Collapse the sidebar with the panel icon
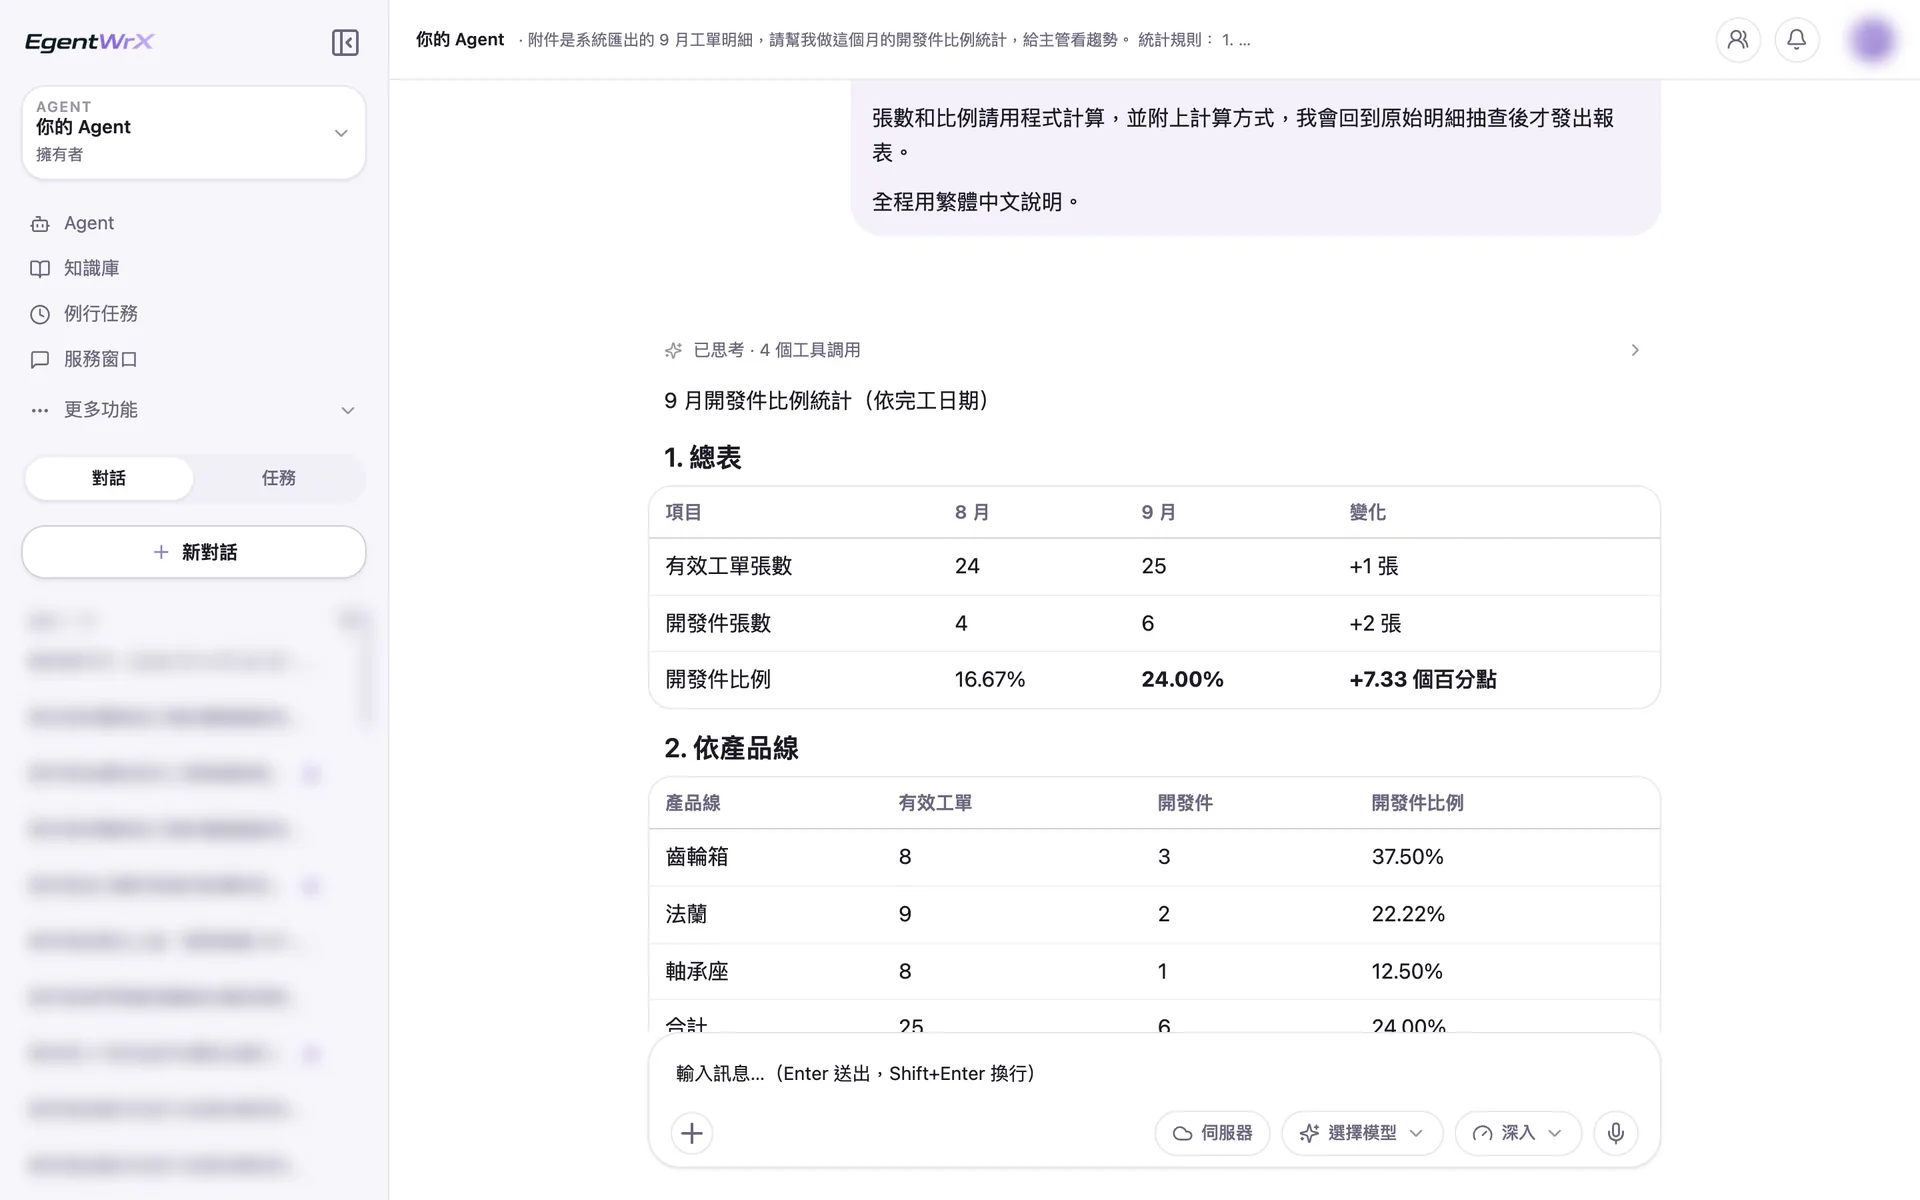Screen dimensions: 1920x1200 (345, 42)
